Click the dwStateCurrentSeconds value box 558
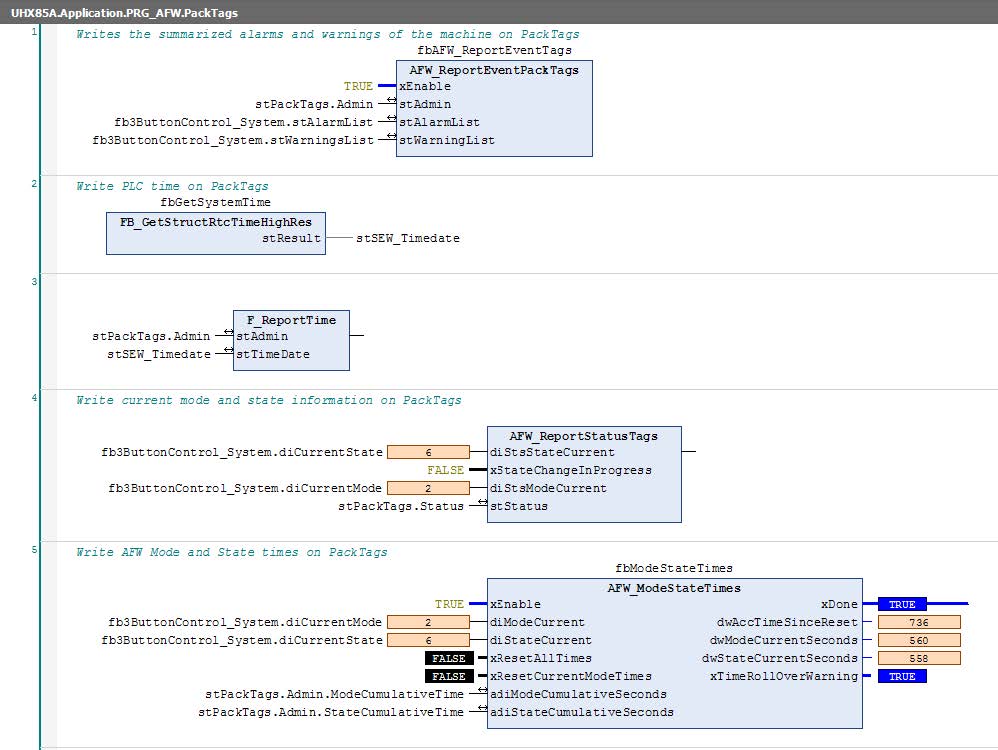This screenshot has height=750, width=998. tap(919, 658)
